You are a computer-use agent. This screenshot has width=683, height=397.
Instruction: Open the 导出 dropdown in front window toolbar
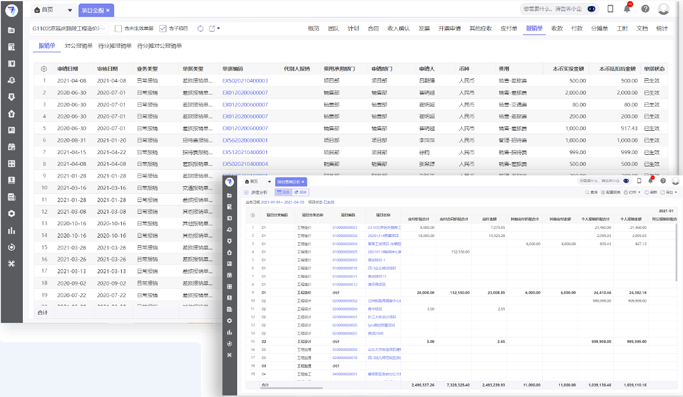(669, 192)
